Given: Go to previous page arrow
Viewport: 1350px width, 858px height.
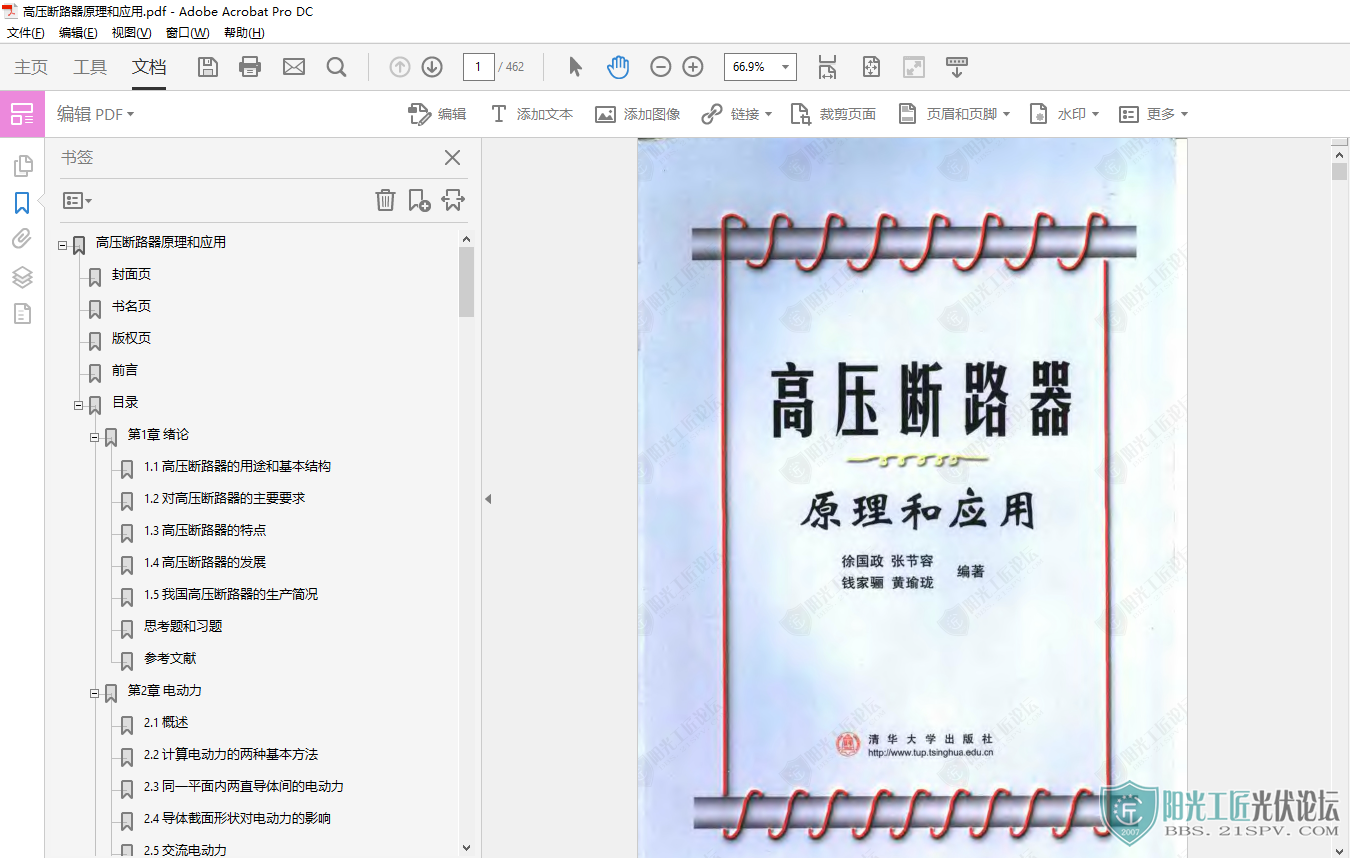Looking at the screenshot, I should coord(400,67).
